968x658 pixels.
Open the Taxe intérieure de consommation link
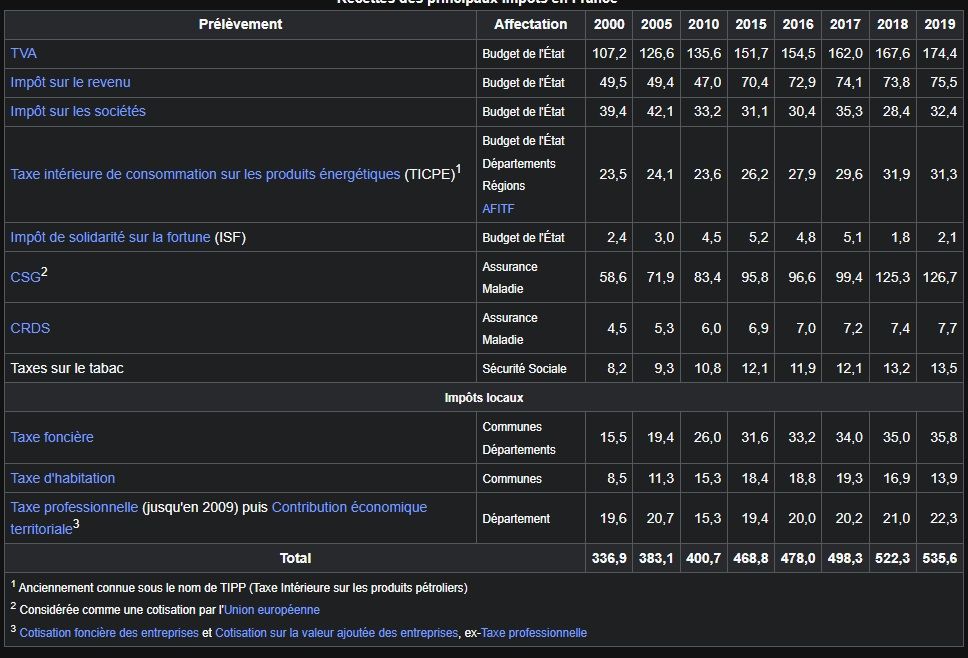point(205,174)
